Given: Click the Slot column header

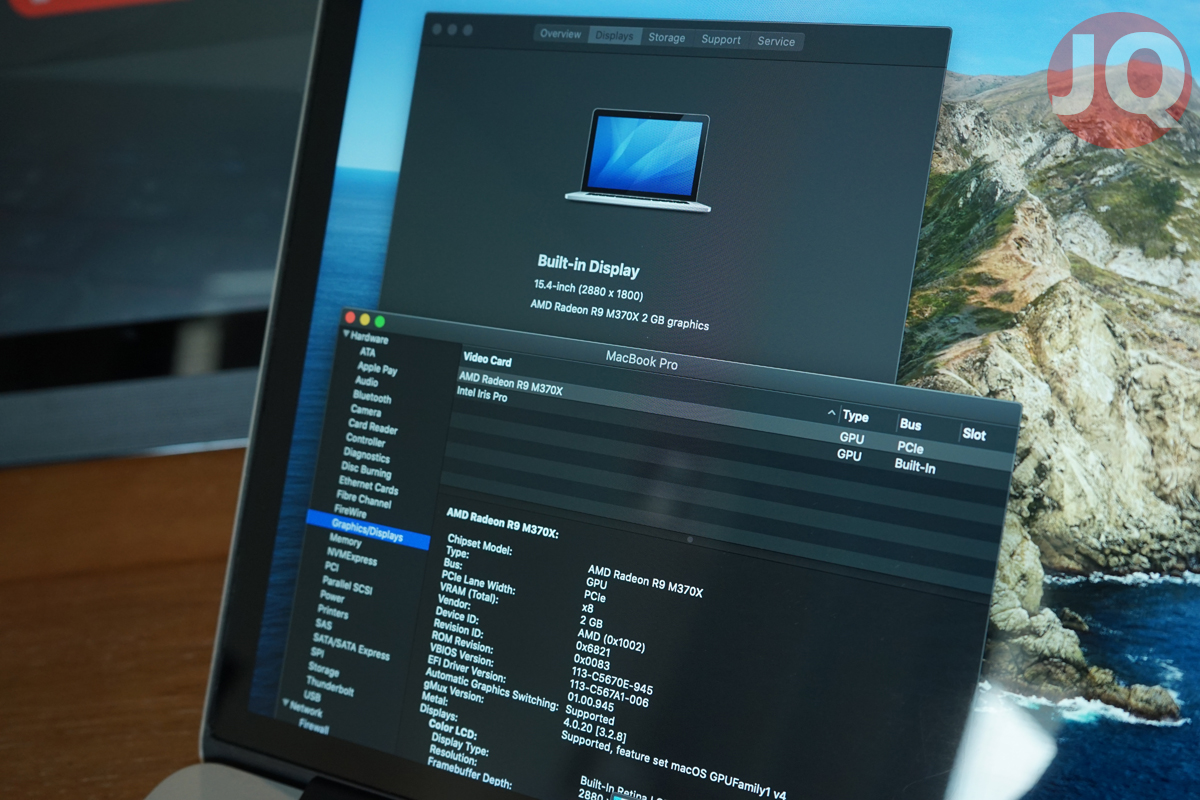Looking at the screenshot, I should (x=974, y=434).
